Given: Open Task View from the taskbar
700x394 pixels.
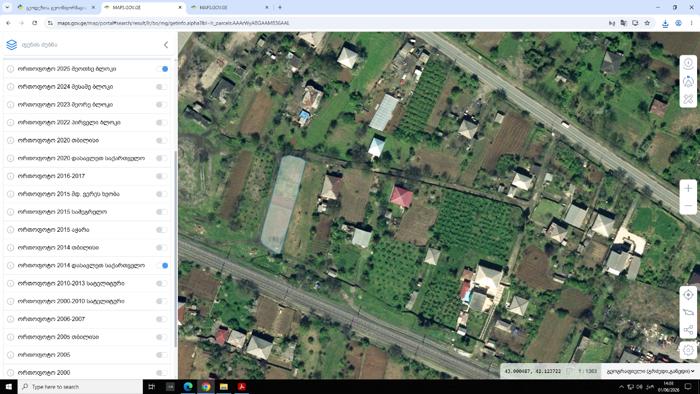Looking at the screenshot, I should 152,386.
